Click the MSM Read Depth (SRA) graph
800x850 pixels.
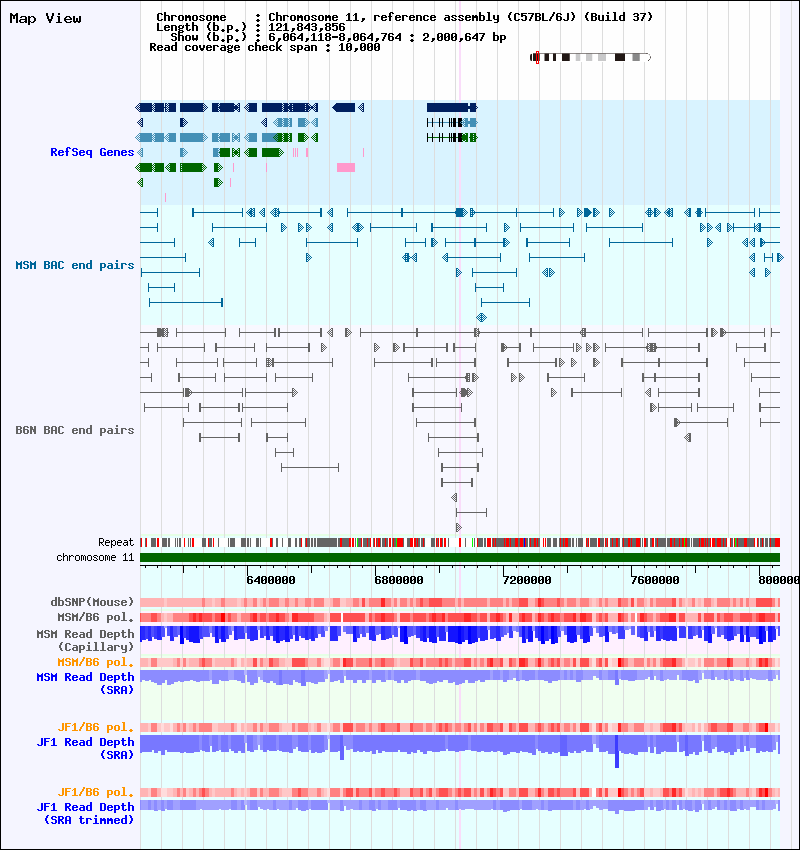[460, 678]
